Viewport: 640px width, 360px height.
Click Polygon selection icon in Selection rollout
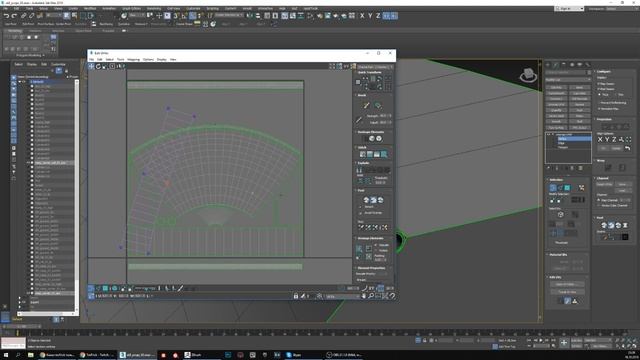(x=567, y=188)
